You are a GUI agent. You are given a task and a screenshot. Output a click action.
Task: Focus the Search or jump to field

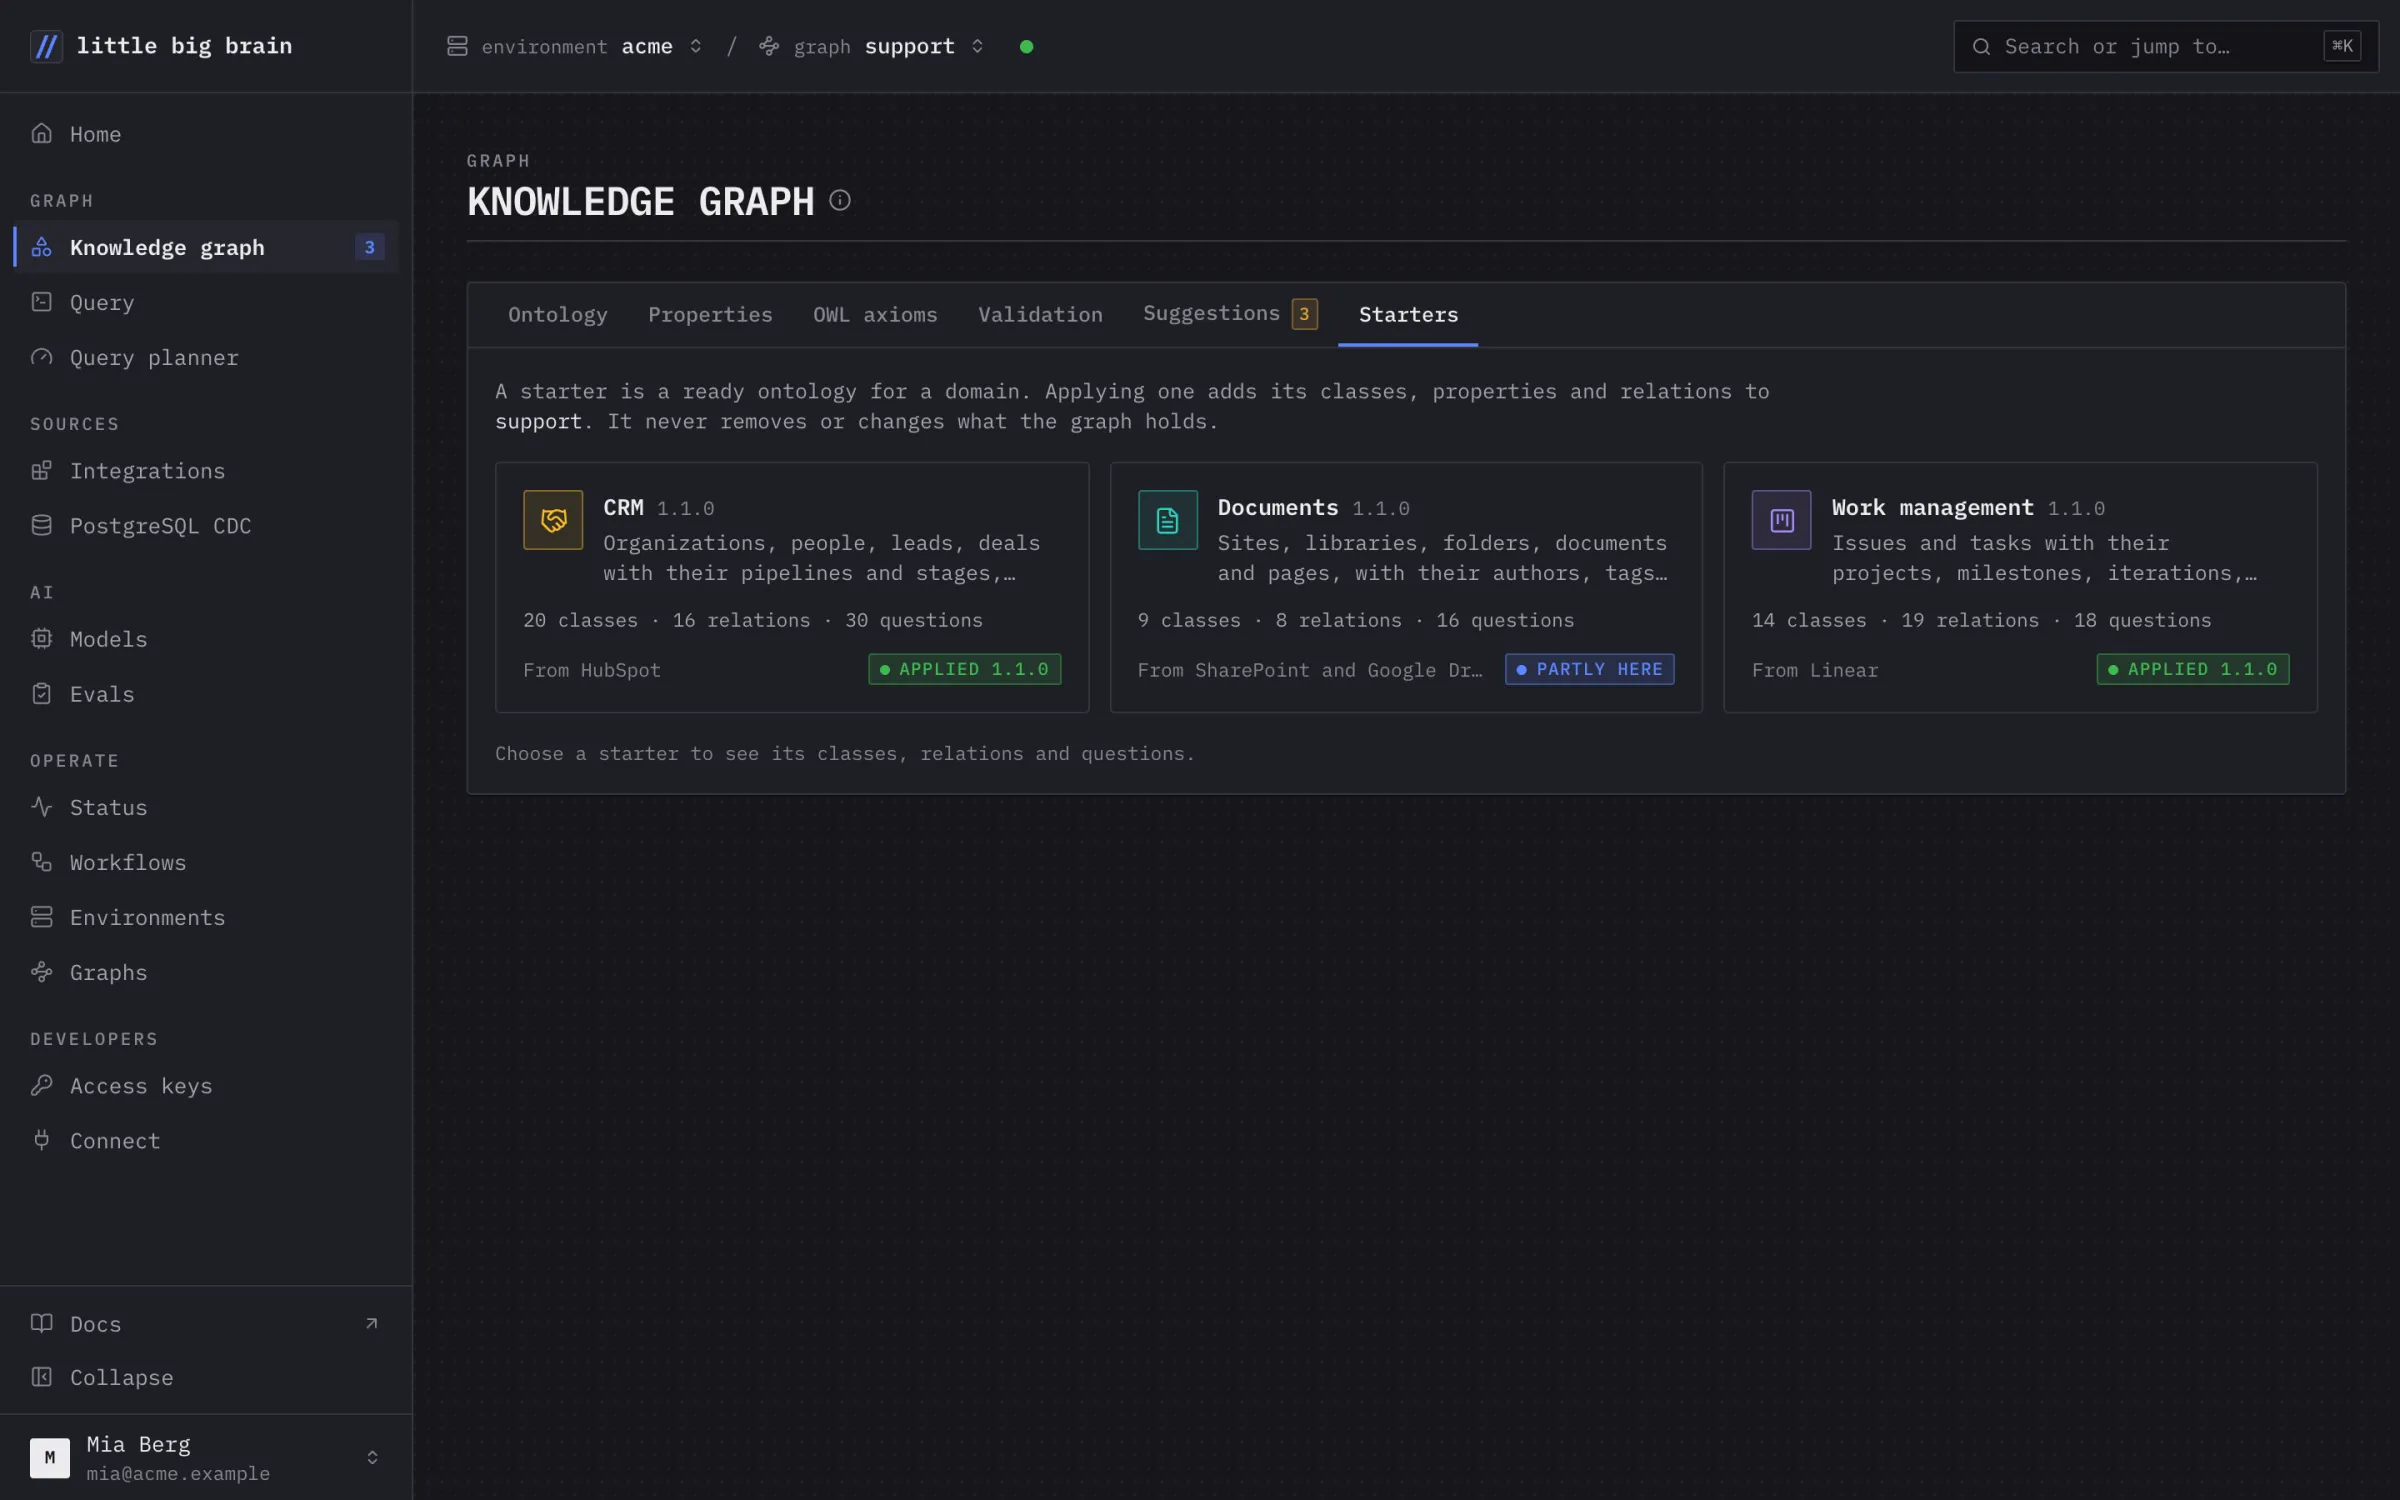click(2166, 46)
